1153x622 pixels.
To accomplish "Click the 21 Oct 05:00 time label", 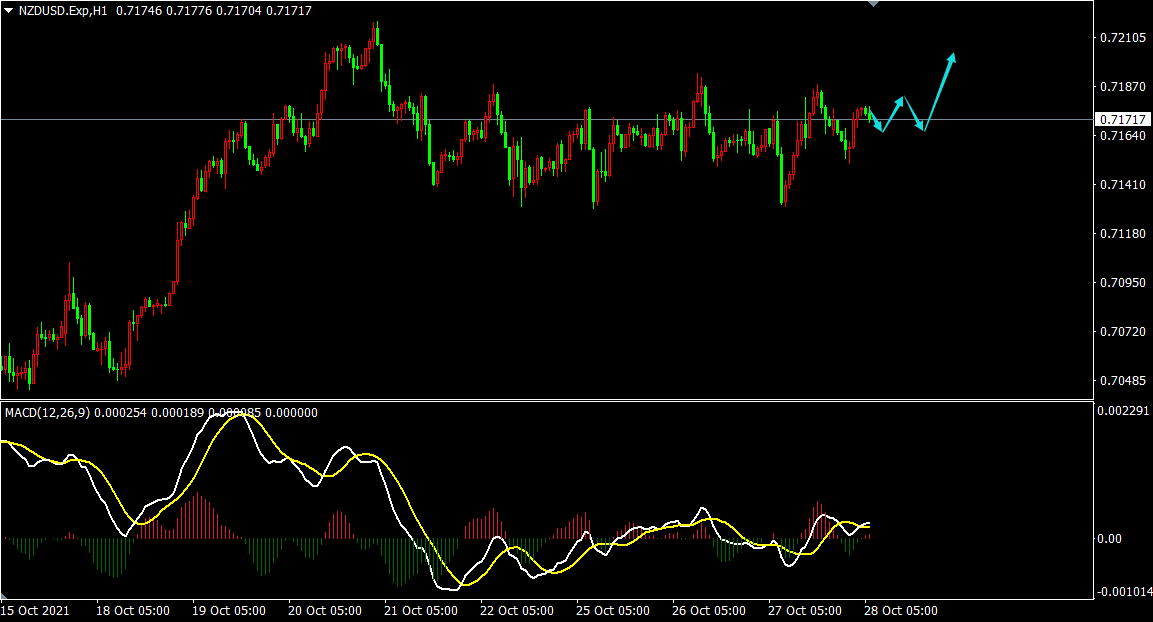I will click(421, 611).
